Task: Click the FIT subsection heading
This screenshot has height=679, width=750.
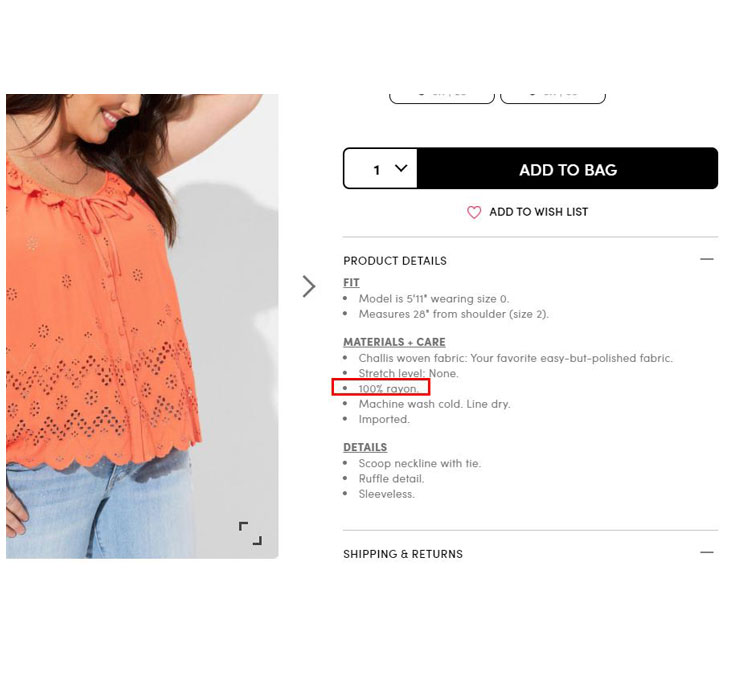Action: 351,283
